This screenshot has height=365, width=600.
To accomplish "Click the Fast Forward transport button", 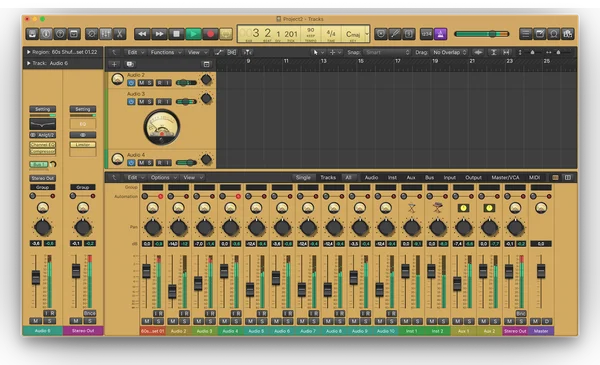I will point(159,34).
